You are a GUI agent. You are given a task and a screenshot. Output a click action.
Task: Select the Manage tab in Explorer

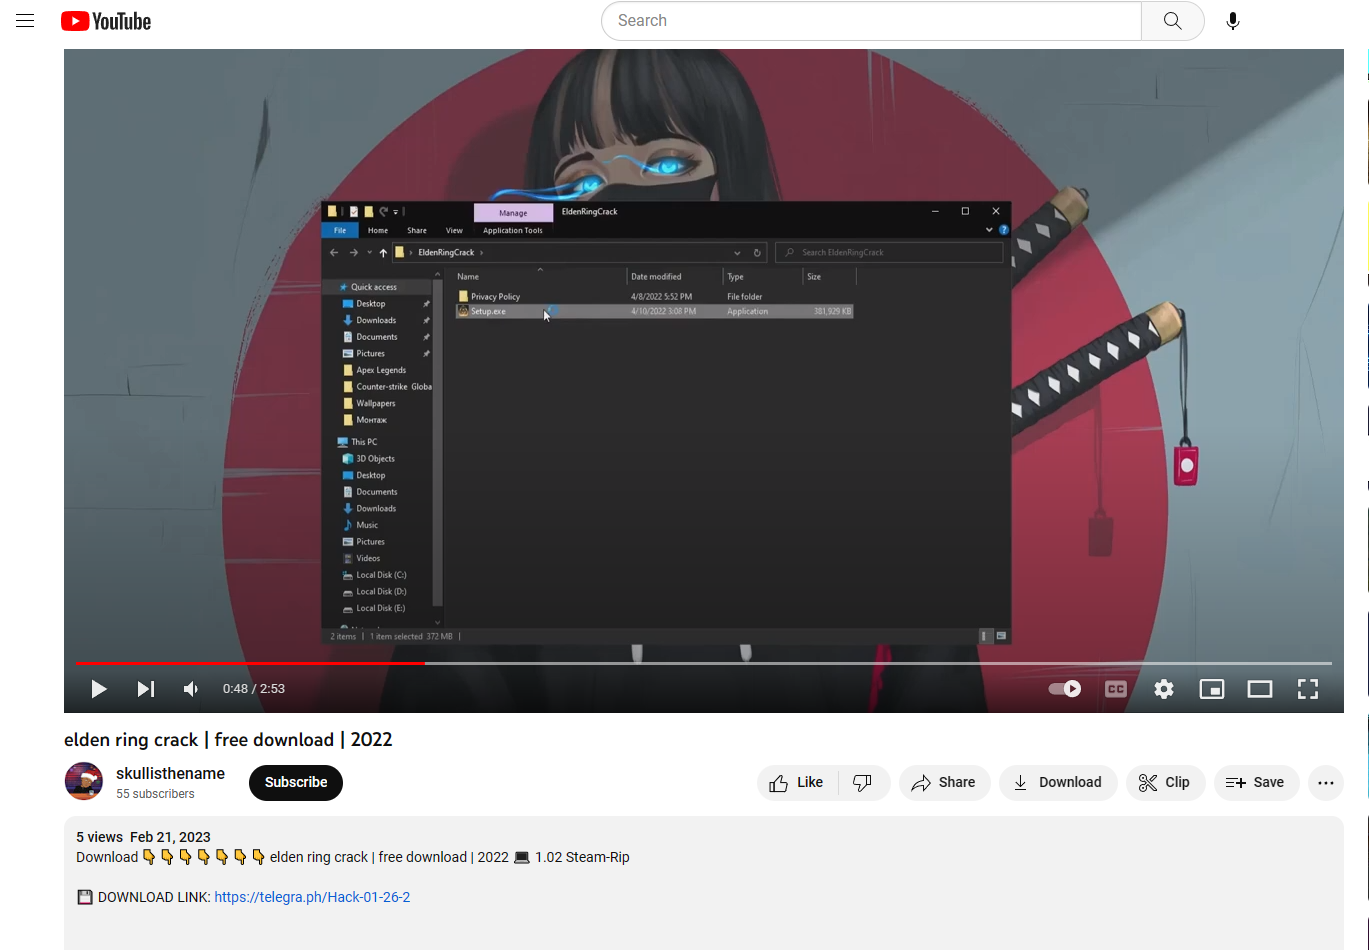[x=513, y=213]
